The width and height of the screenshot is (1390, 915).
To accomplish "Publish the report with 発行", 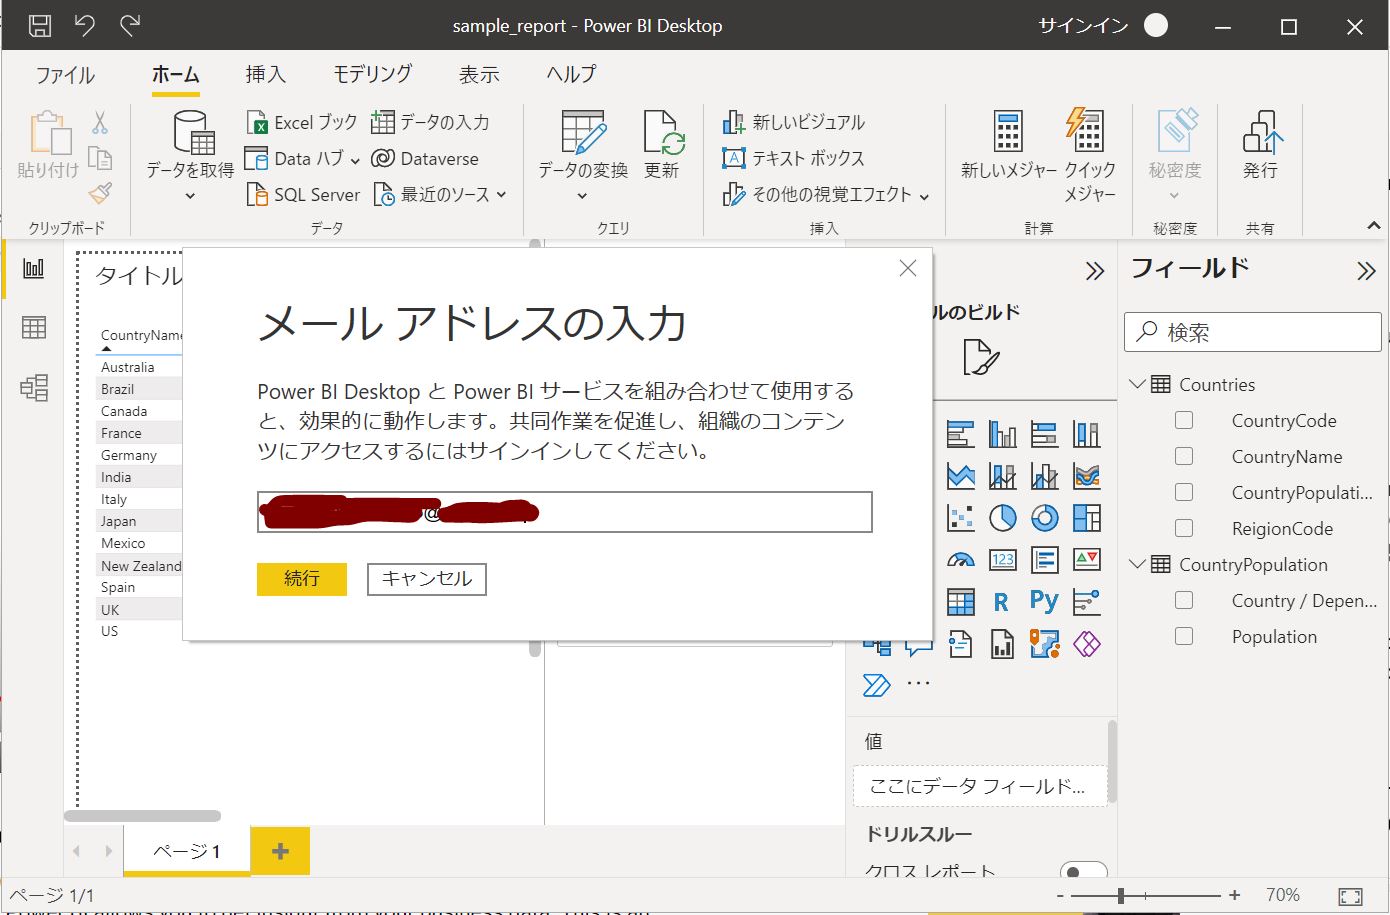I will (1261, 146).
